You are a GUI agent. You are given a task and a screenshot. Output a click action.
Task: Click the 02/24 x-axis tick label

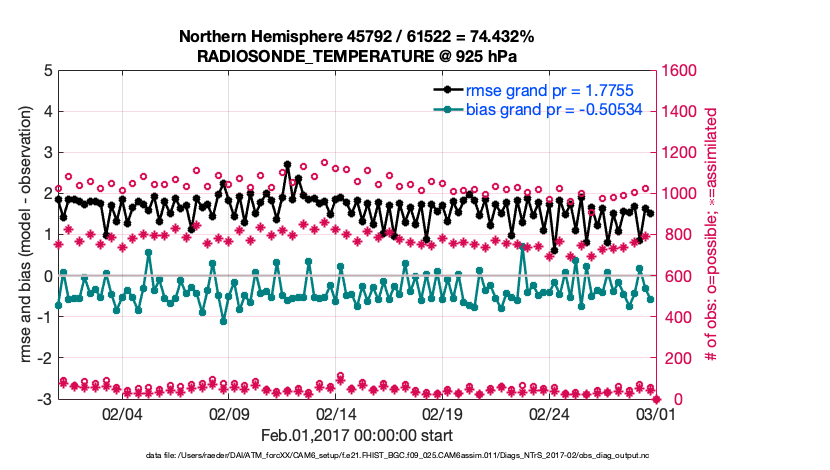pyautogui.click(x=548, y=414)
